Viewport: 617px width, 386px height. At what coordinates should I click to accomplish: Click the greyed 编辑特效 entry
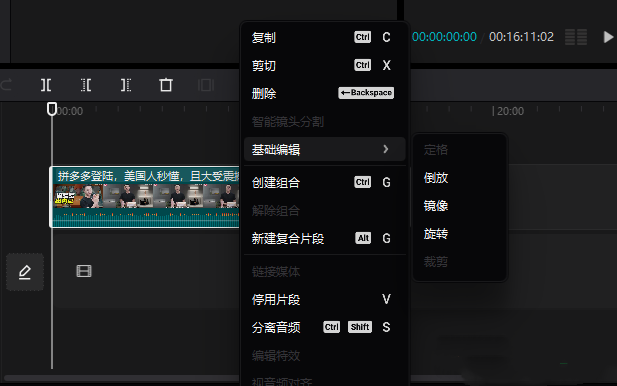(325, 355)
